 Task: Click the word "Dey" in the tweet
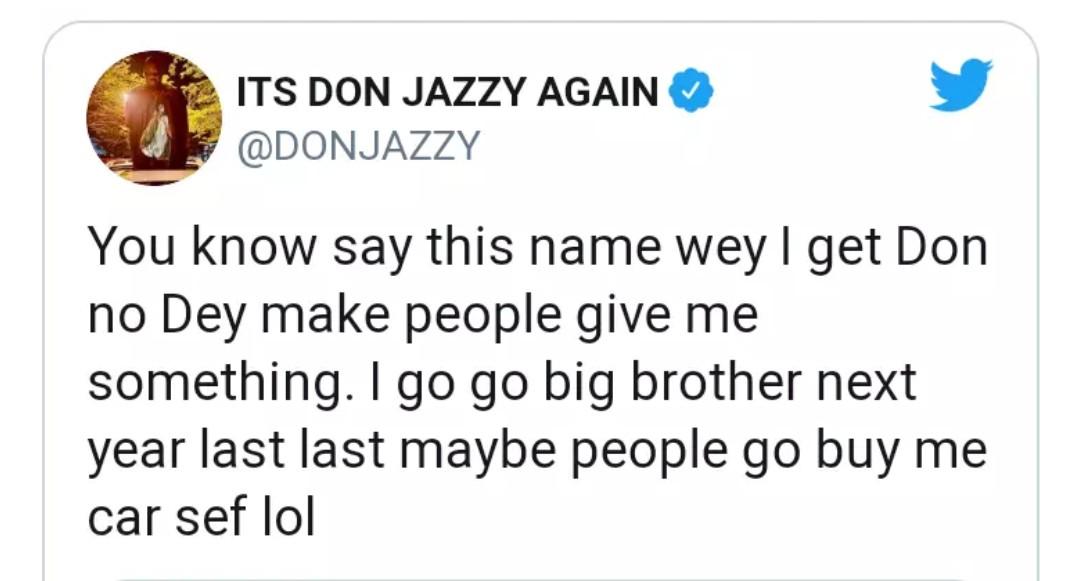click(x=203, y=317)
